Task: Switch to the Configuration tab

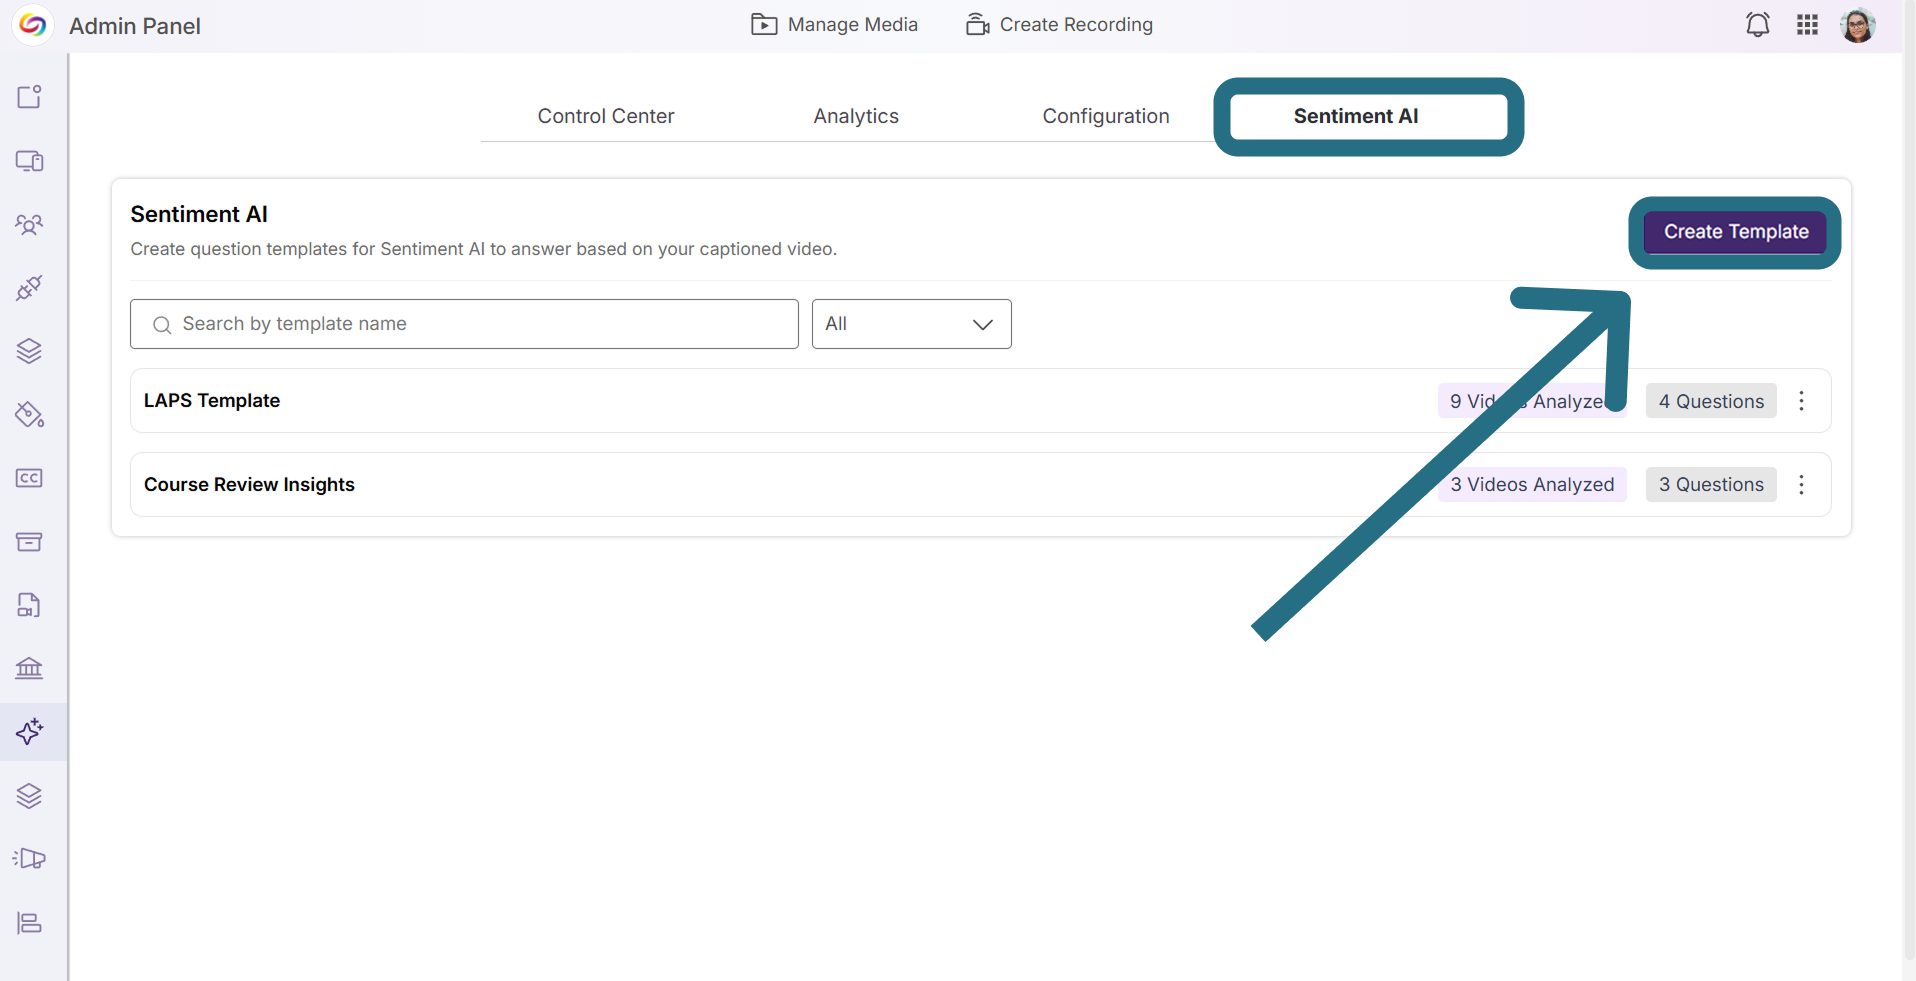Action: coord(1106,116)
